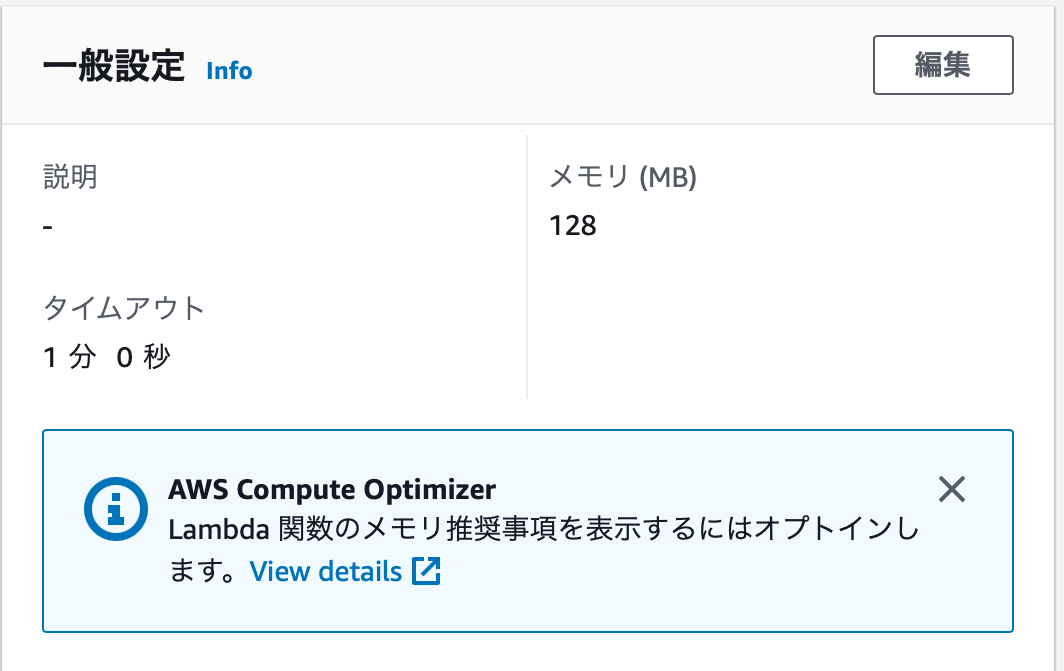Click the external link icon beside View details
The width and height of the screenshot is (1064, 671).
pyautogui.click(x=428, y=572)
